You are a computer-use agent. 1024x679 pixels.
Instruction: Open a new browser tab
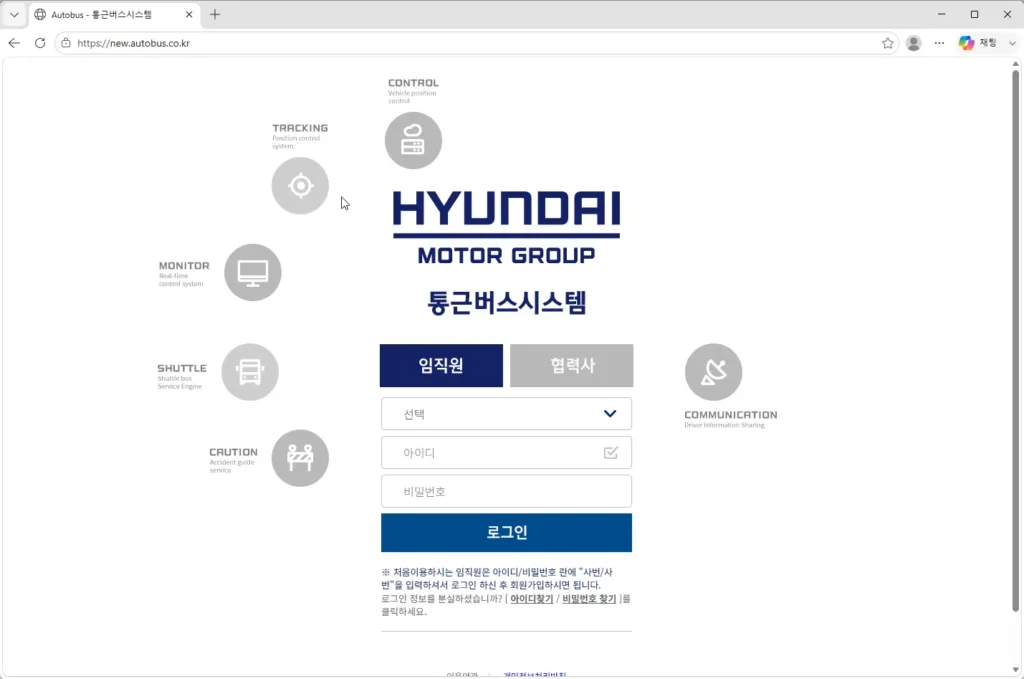(x=215, y=14)
